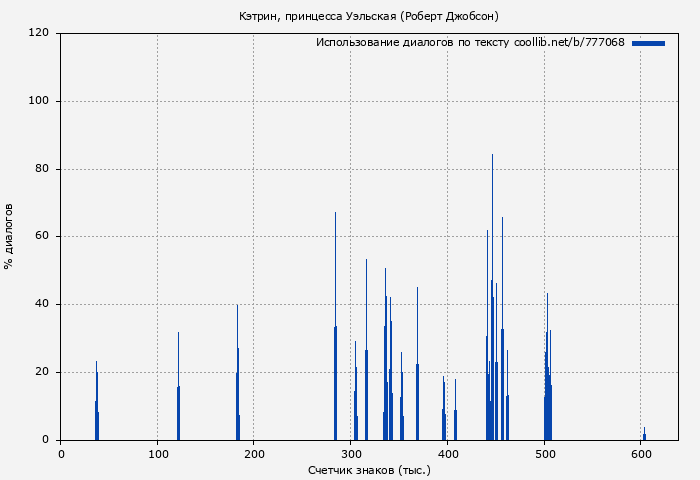Viewport: 700px width, 480px height.
Task: Click the x-axis tick label 600
Action: 641,454
